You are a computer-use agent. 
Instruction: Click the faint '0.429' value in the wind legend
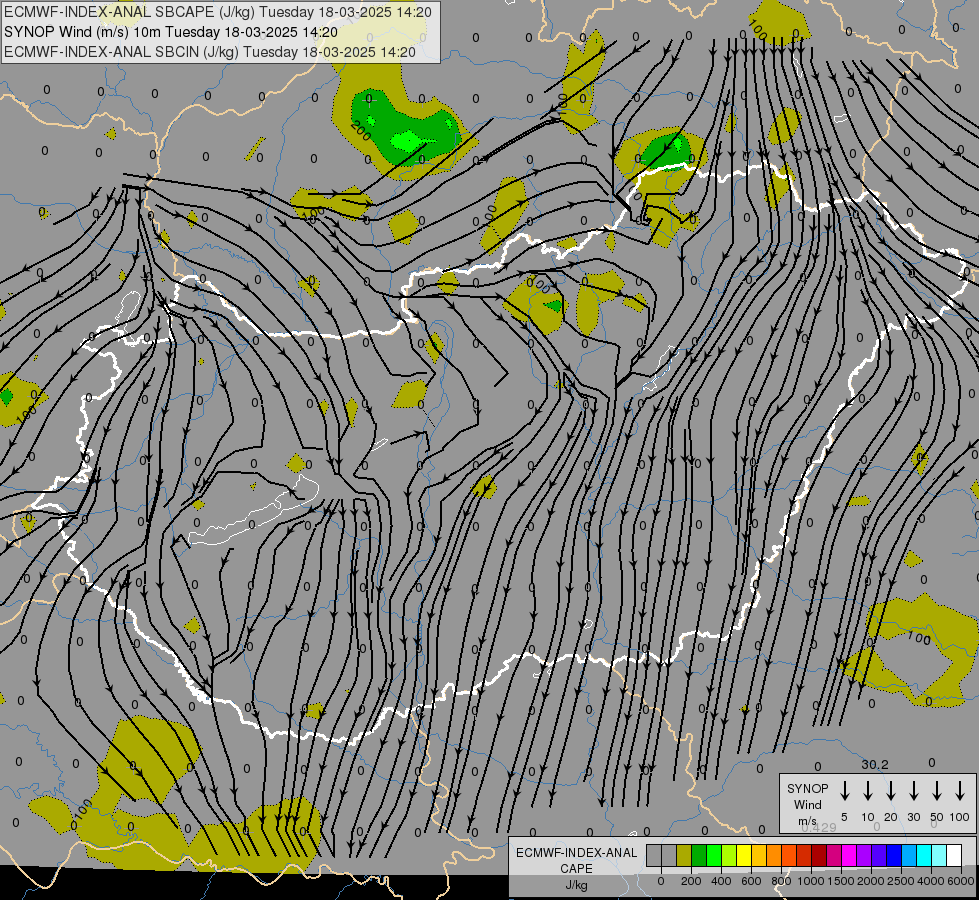(819, 828)
